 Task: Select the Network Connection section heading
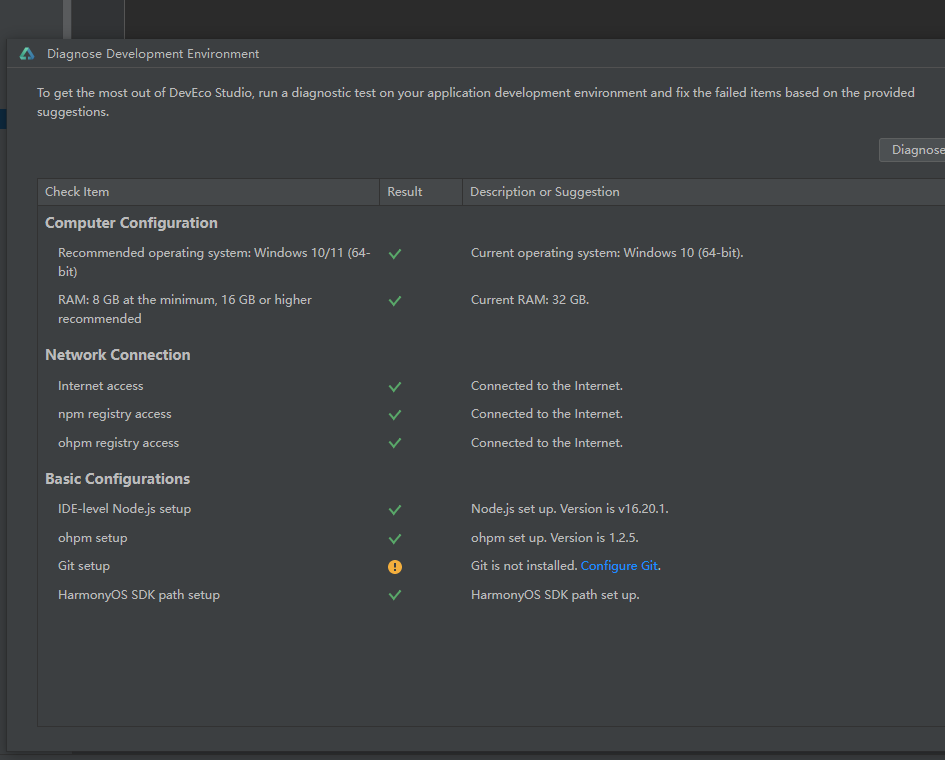118,355
